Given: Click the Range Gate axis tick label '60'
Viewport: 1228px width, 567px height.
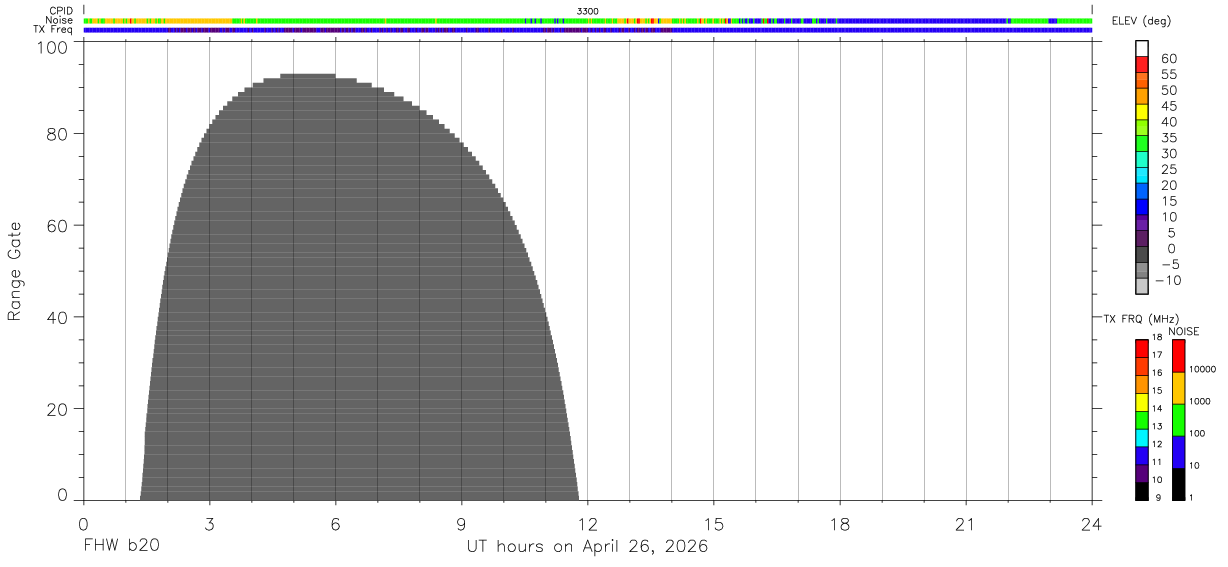Looking at the screenshot, I should [59, 226].
